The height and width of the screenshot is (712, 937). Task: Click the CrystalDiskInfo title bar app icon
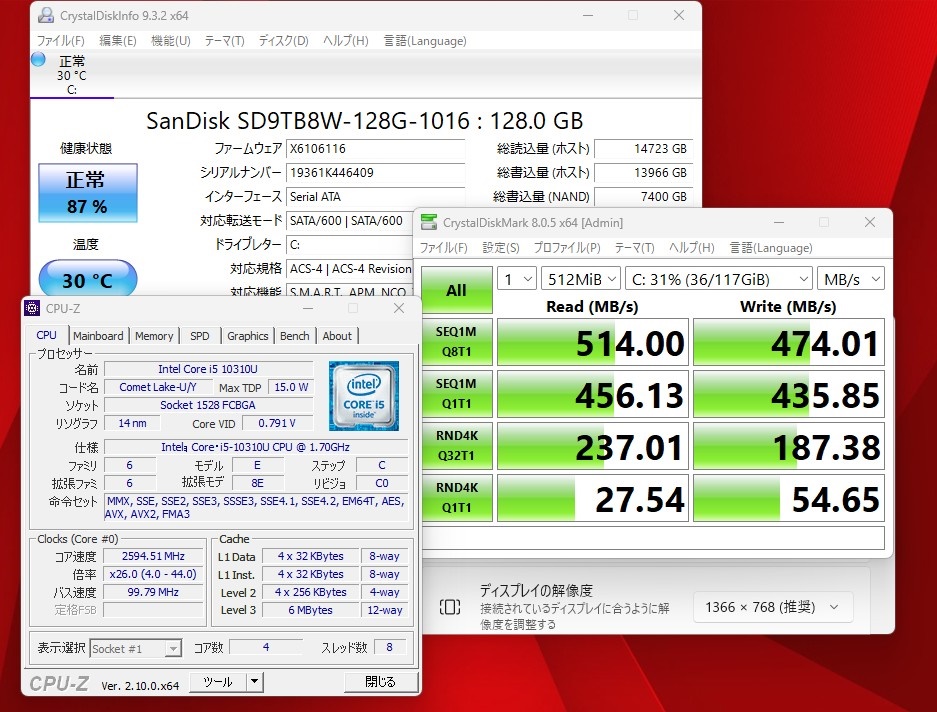(46, 15)
